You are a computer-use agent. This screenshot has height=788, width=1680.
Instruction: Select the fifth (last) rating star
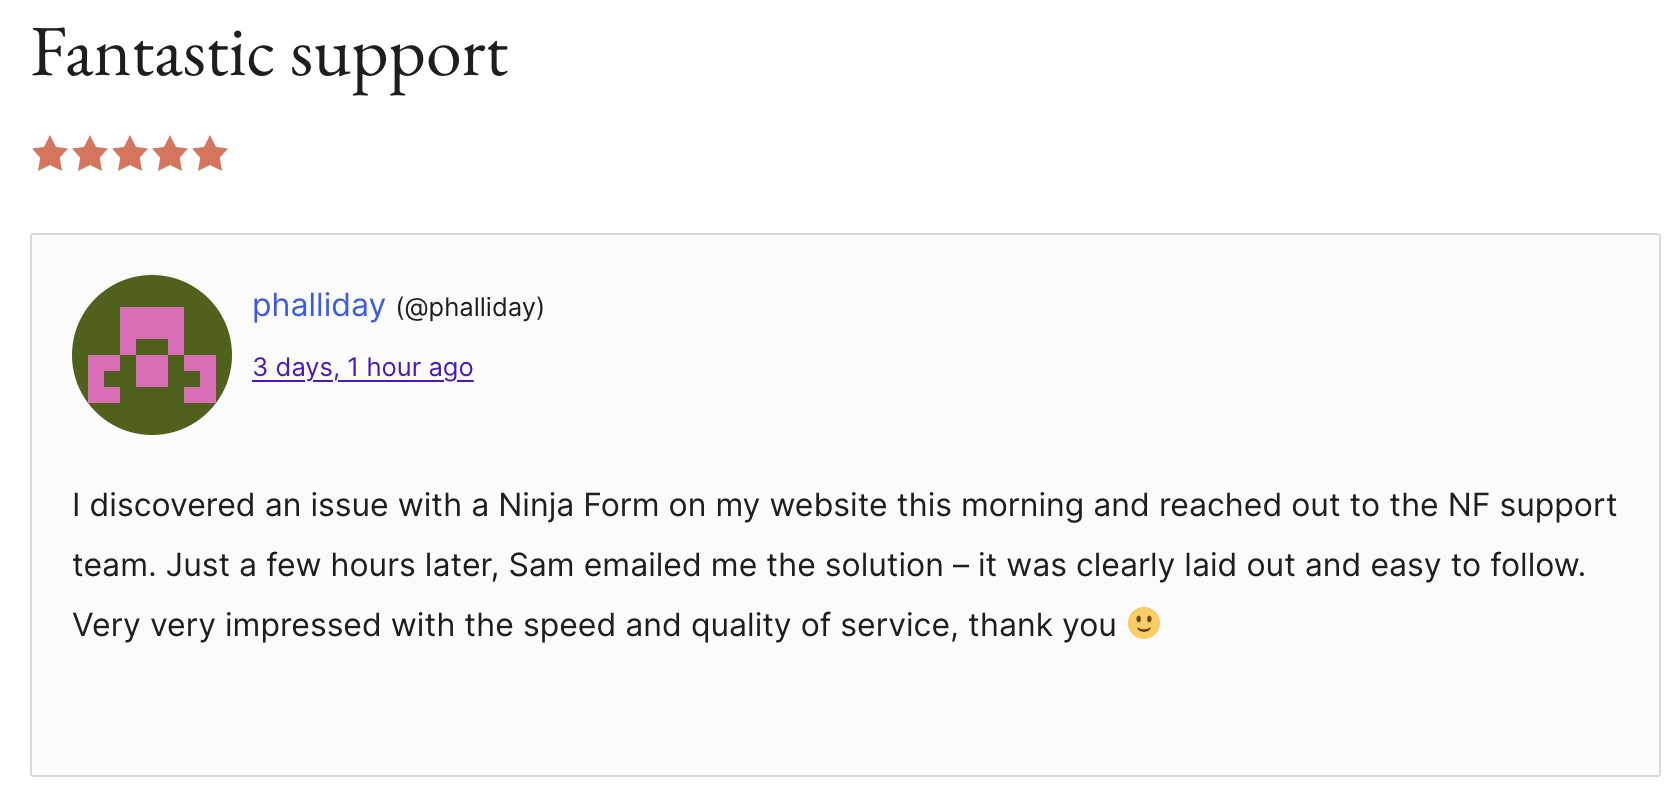(210, 155)
